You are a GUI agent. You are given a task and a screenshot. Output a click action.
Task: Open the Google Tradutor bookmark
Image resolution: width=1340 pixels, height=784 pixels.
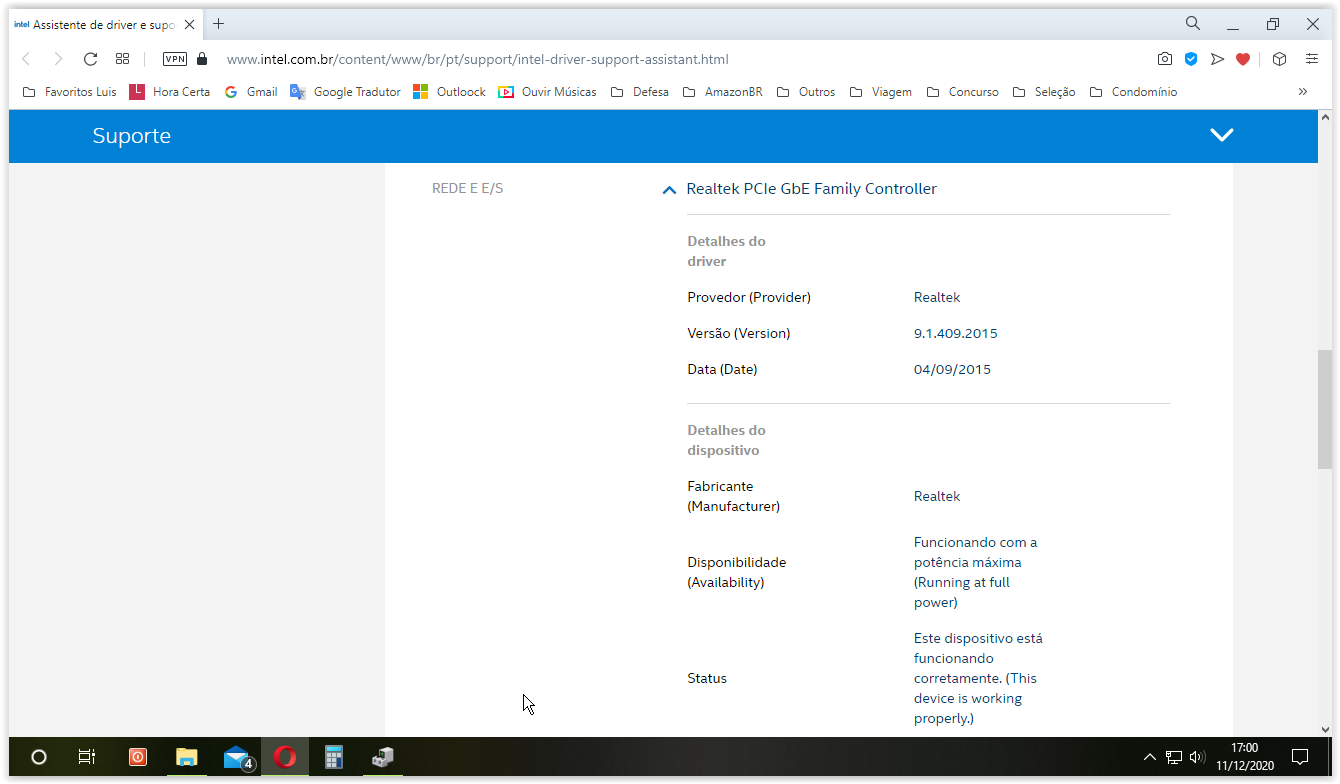tap(345, 92)
